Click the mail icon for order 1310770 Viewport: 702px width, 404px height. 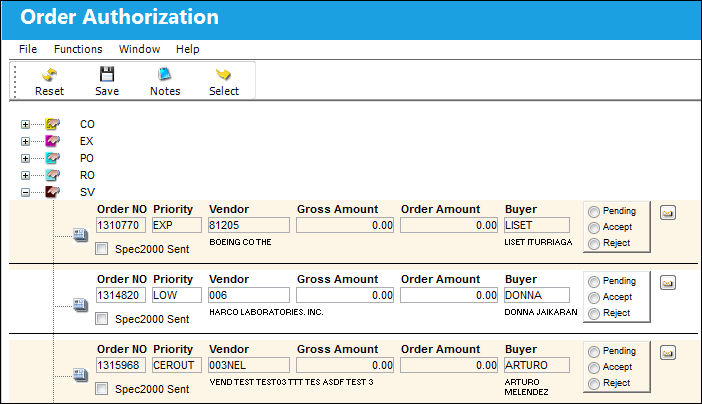coord(668,213)
